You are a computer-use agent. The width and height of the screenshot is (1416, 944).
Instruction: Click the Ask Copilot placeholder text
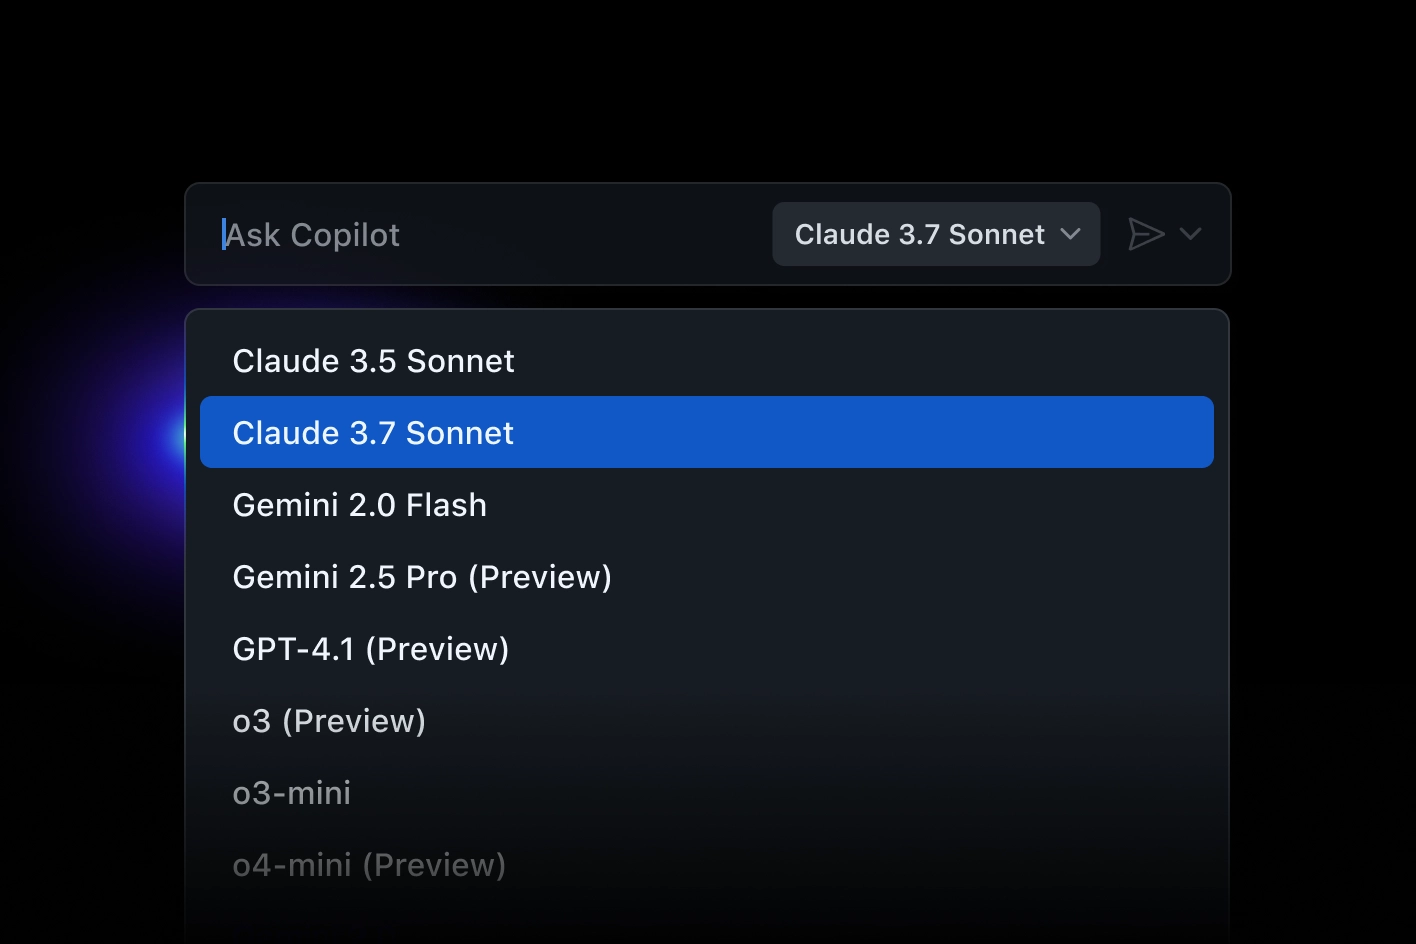pos(312,235)
